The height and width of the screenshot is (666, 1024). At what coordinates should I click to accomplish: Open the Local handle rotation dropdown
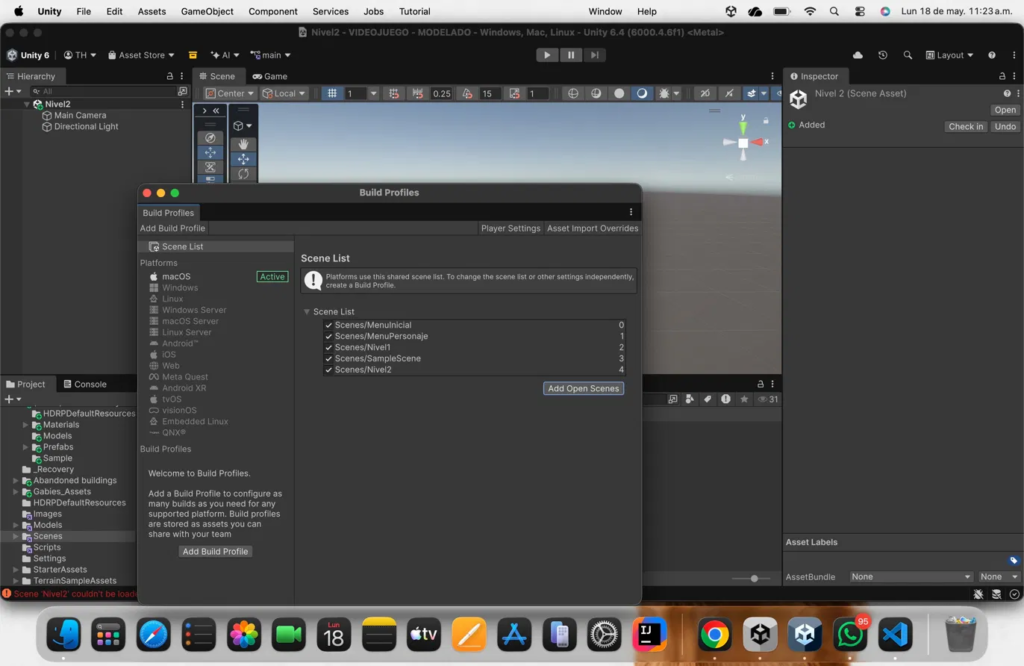click(283, 93)
